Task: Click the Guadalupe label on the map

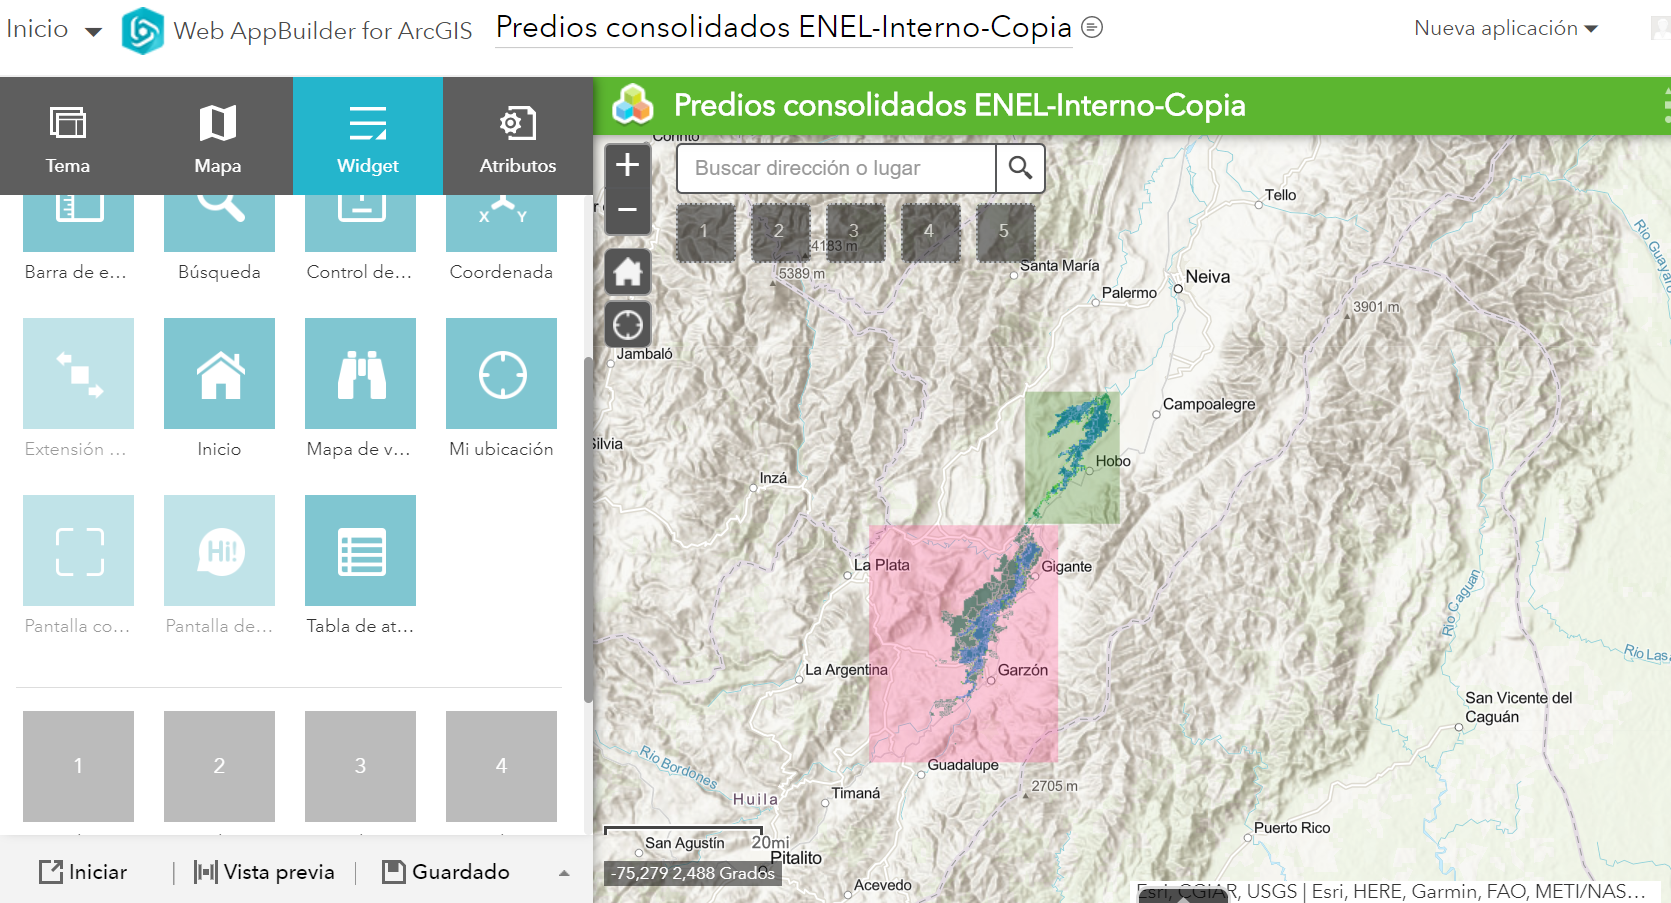Action: pos(963,765)
